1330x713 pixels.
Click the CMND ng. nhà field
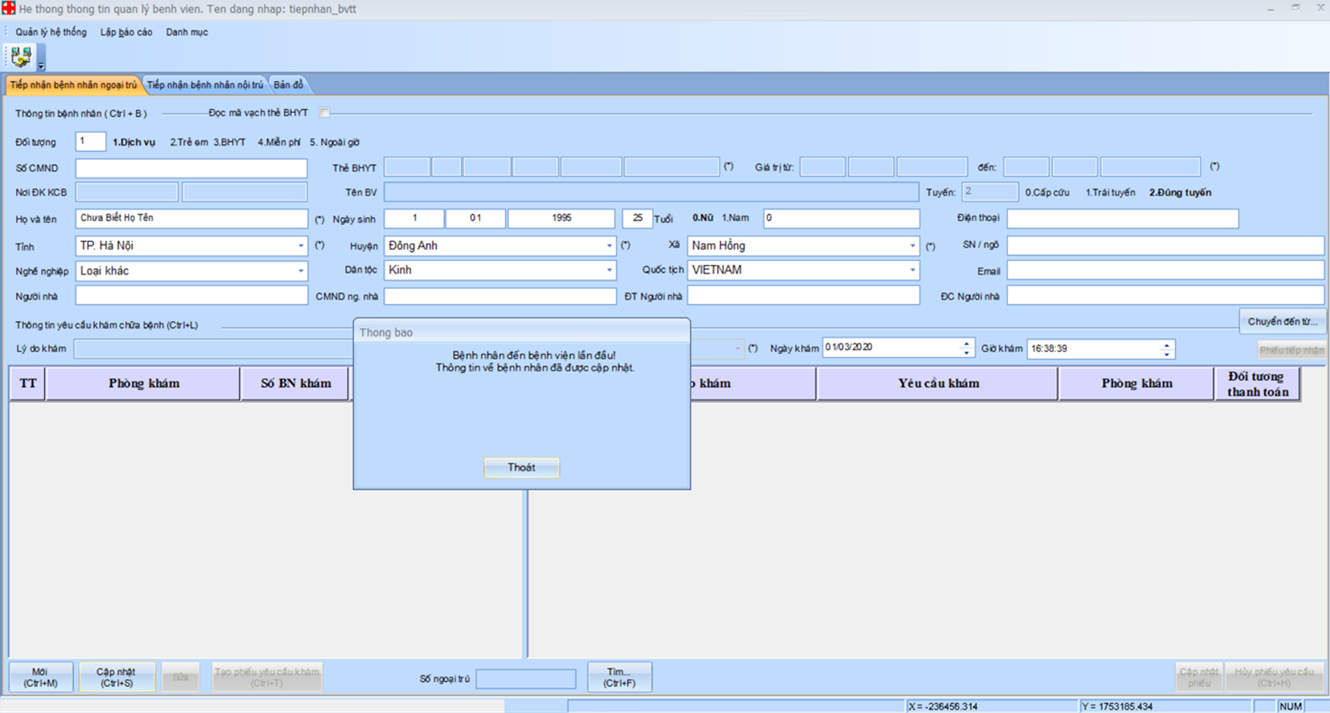[500, 296]
